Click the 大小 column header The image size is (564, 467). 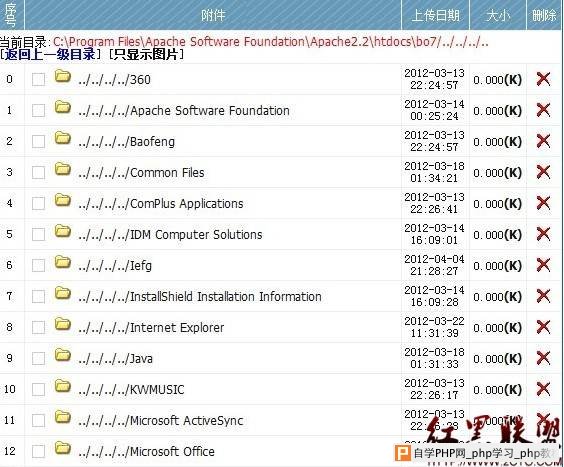498,15
